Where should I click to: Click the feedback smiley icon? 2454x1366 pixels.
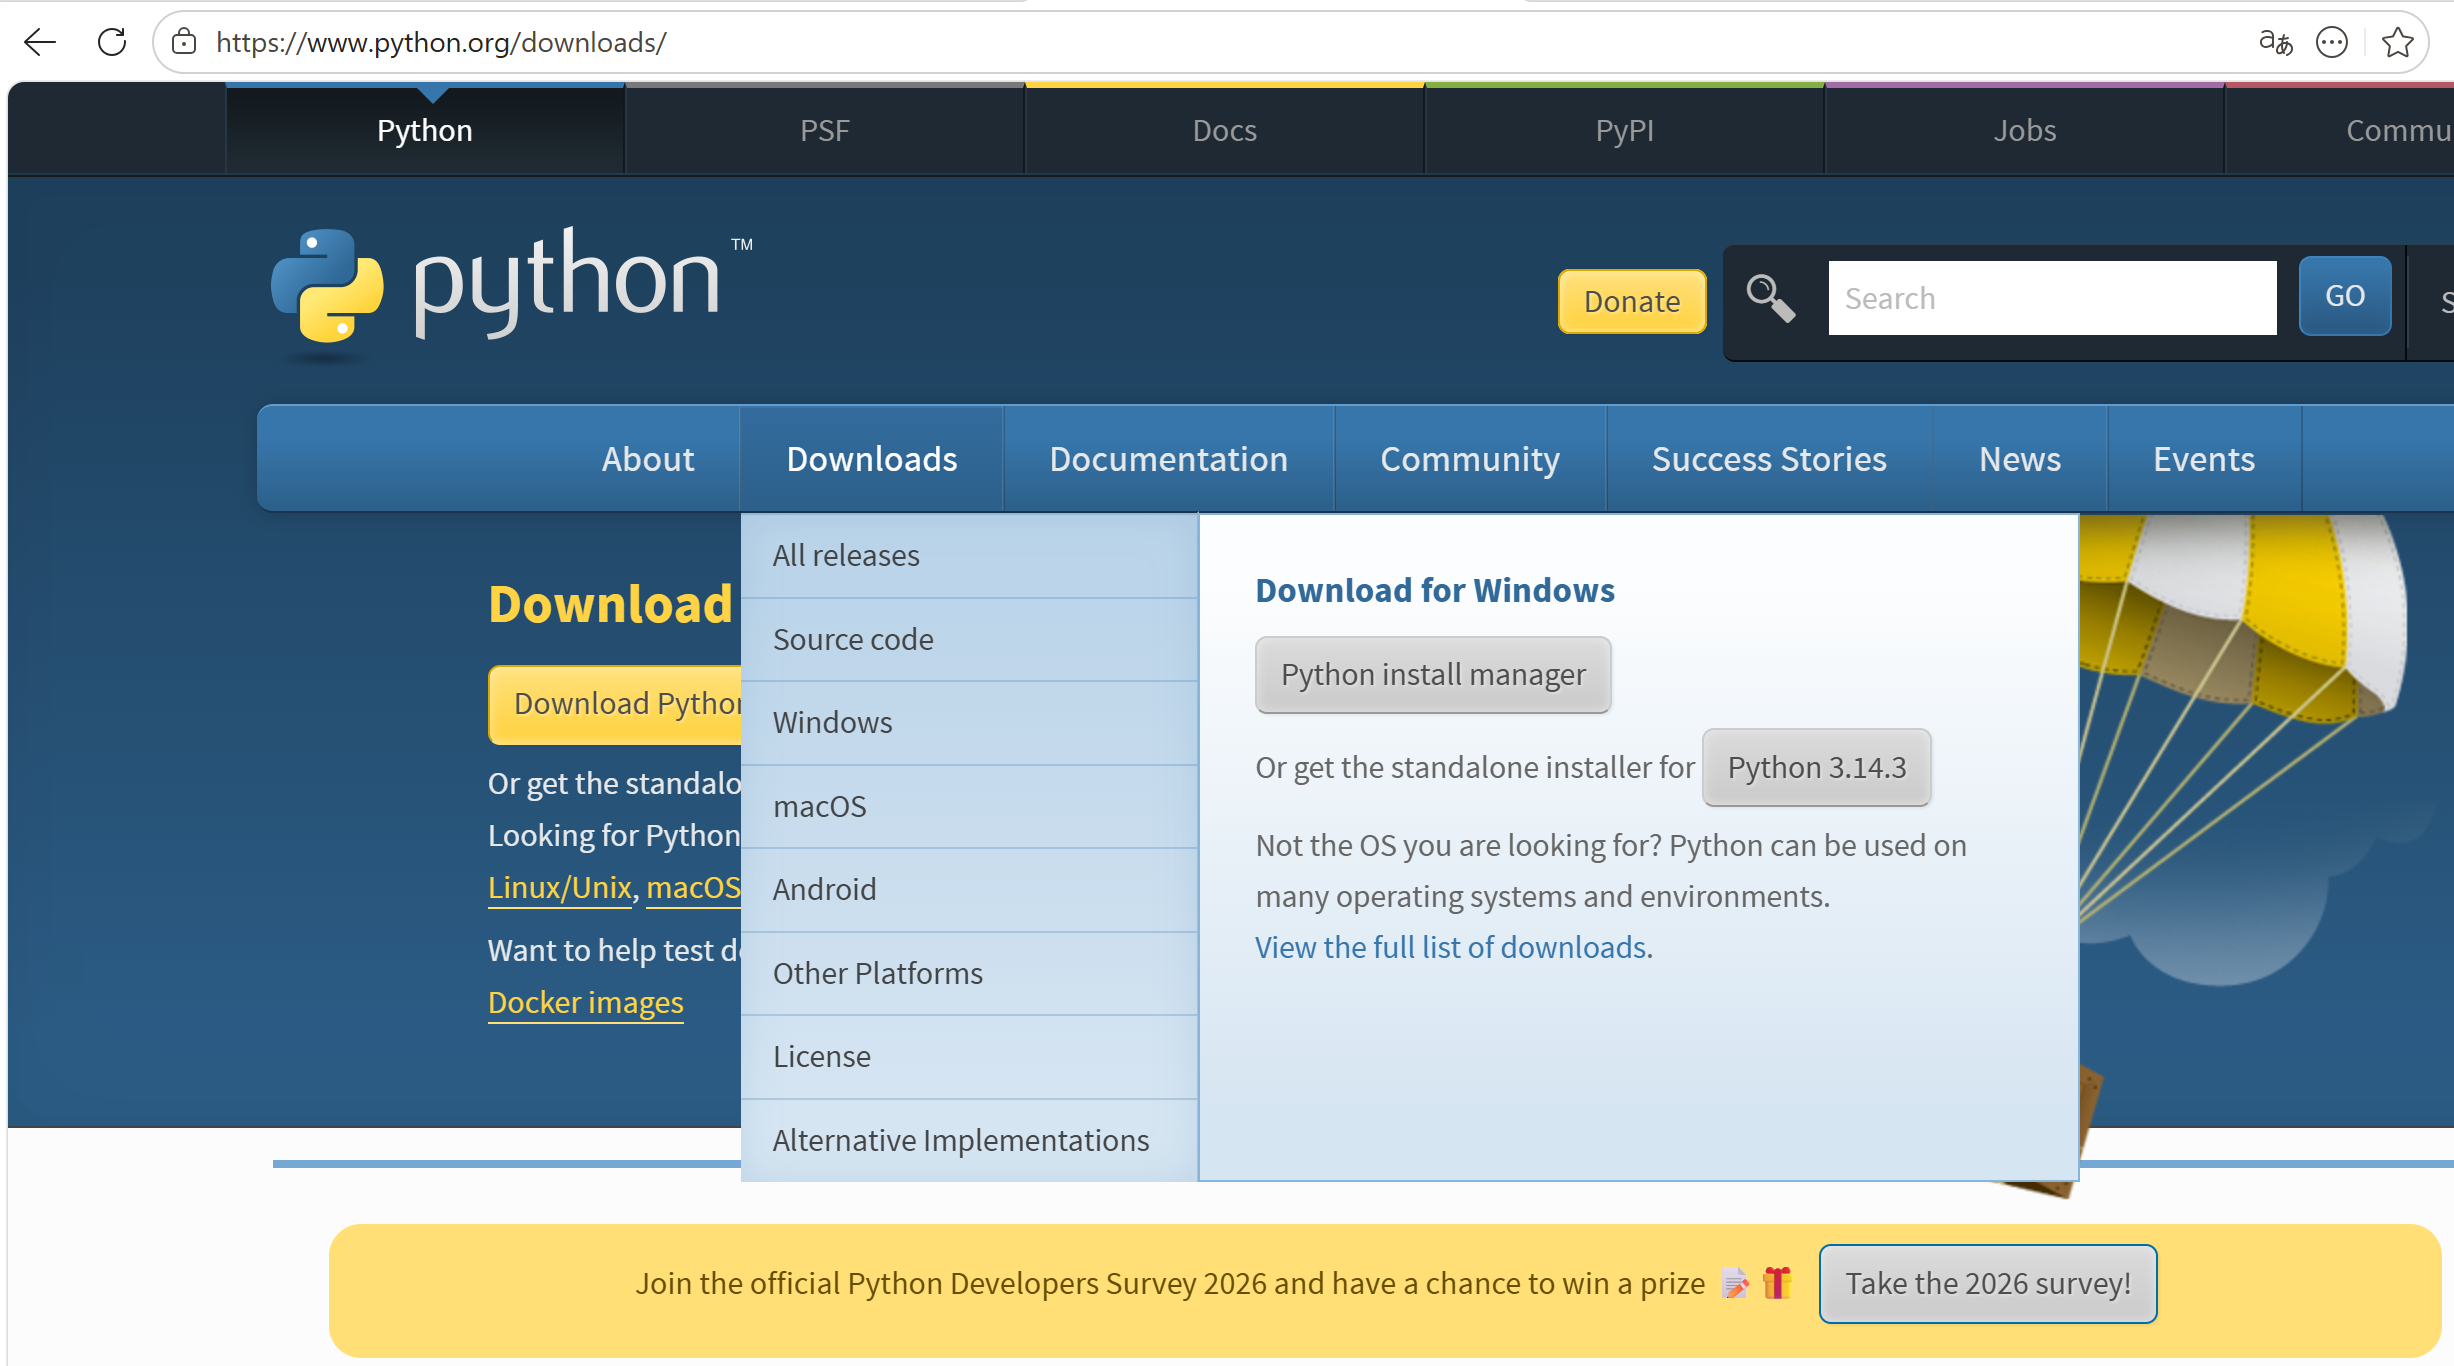[2332, 42]
